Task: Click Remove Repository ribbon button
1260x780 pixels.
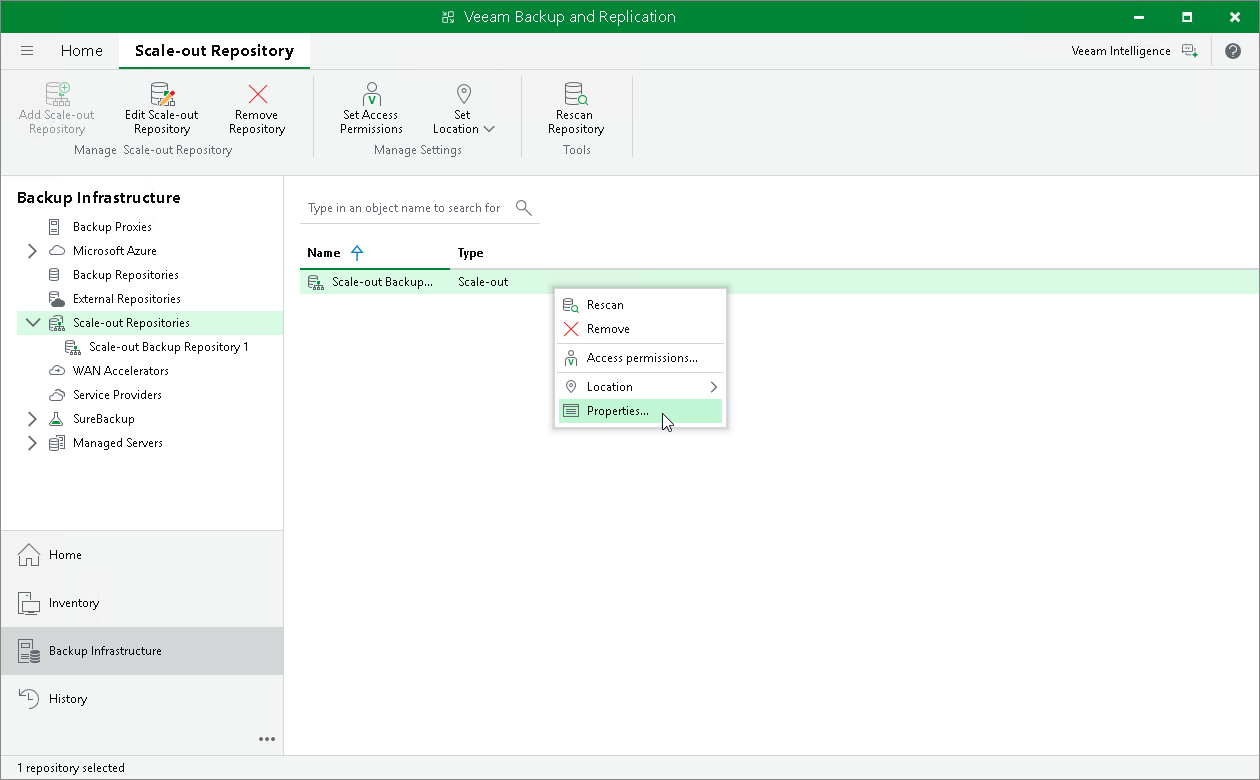Action: (257, 109)
